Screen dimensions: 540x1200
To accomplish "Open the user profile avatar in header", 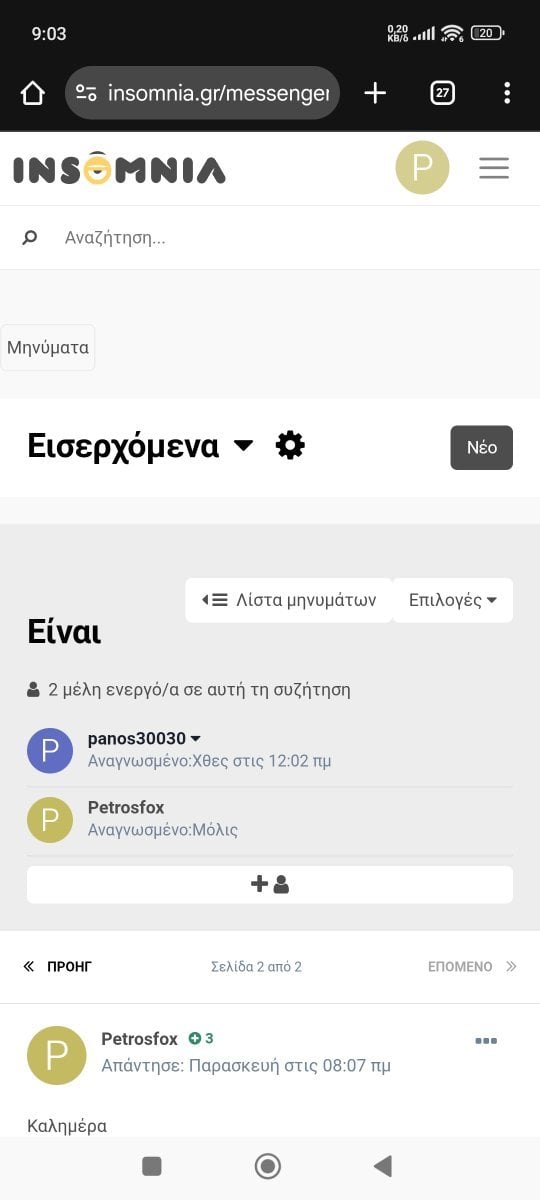I will [x=422, y=168].
